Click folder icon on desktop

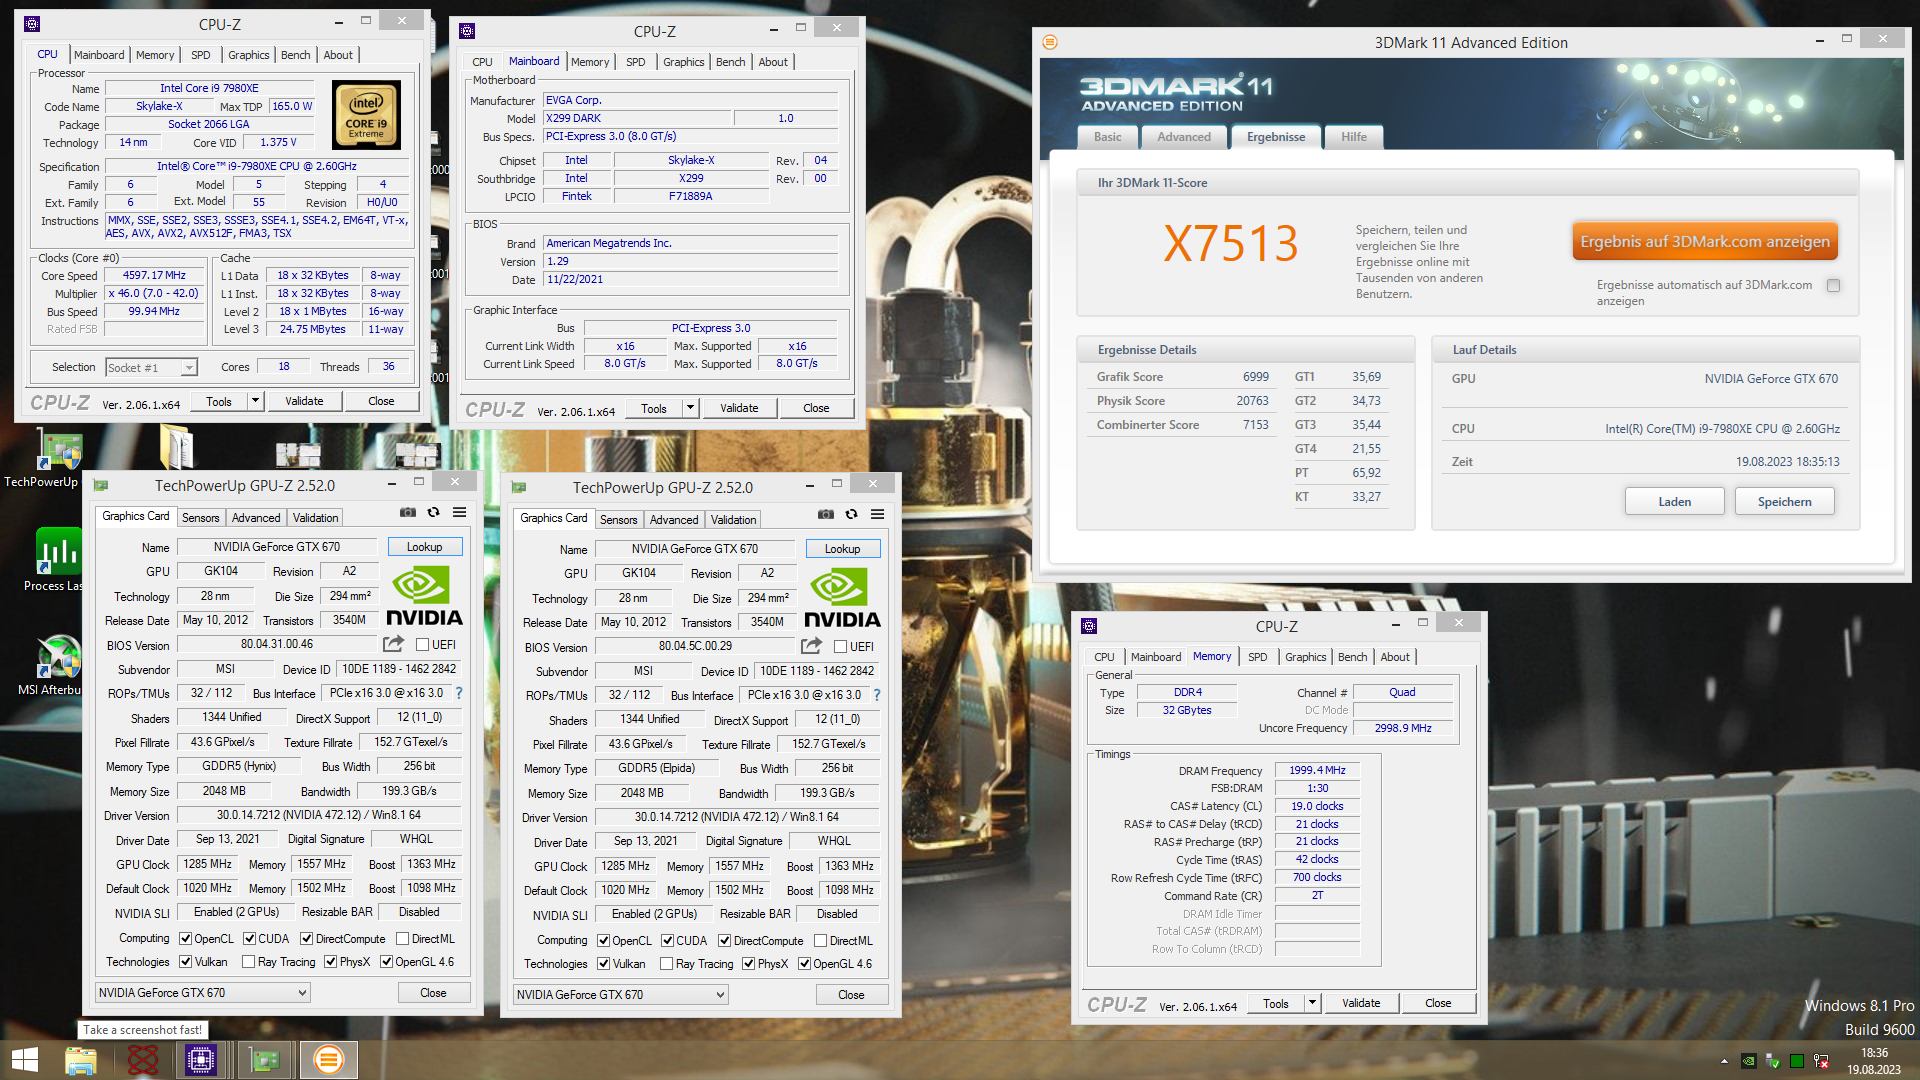tap(176, 446)
